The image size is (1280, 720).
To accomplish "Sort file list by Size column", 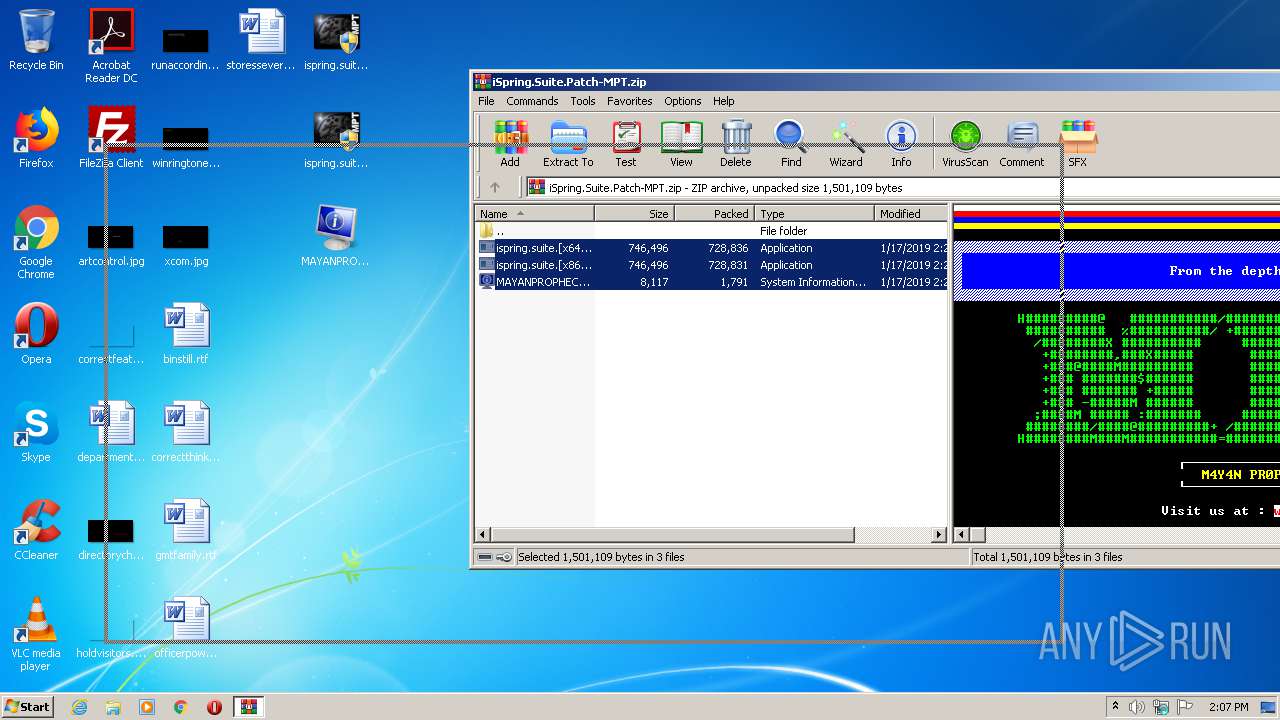I will point(635,213).
